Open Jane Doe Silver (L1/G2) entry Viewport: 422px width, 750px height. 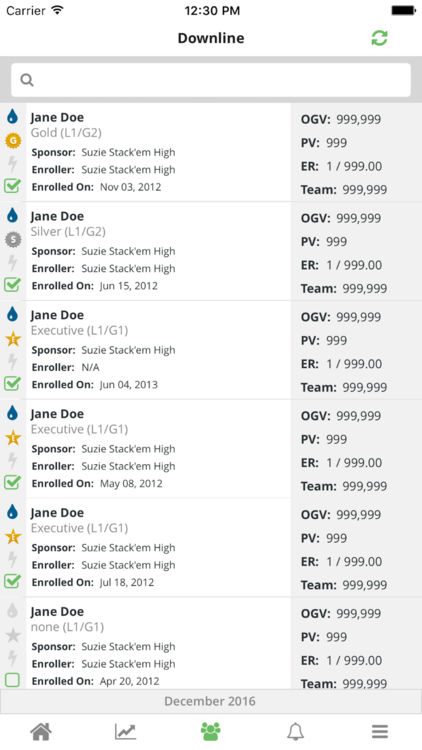158,252
